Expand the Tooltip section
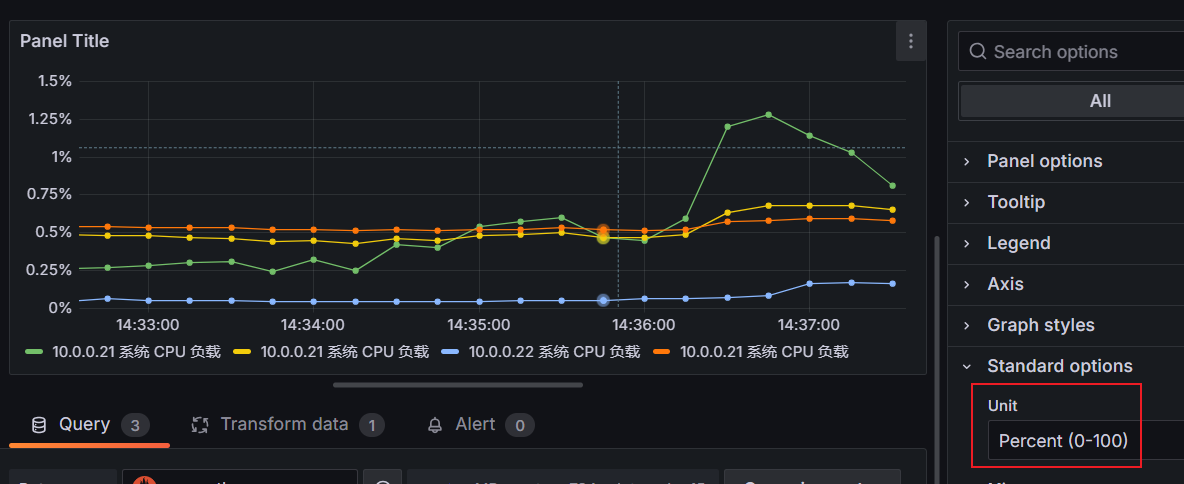 [x=1015, y=202]
